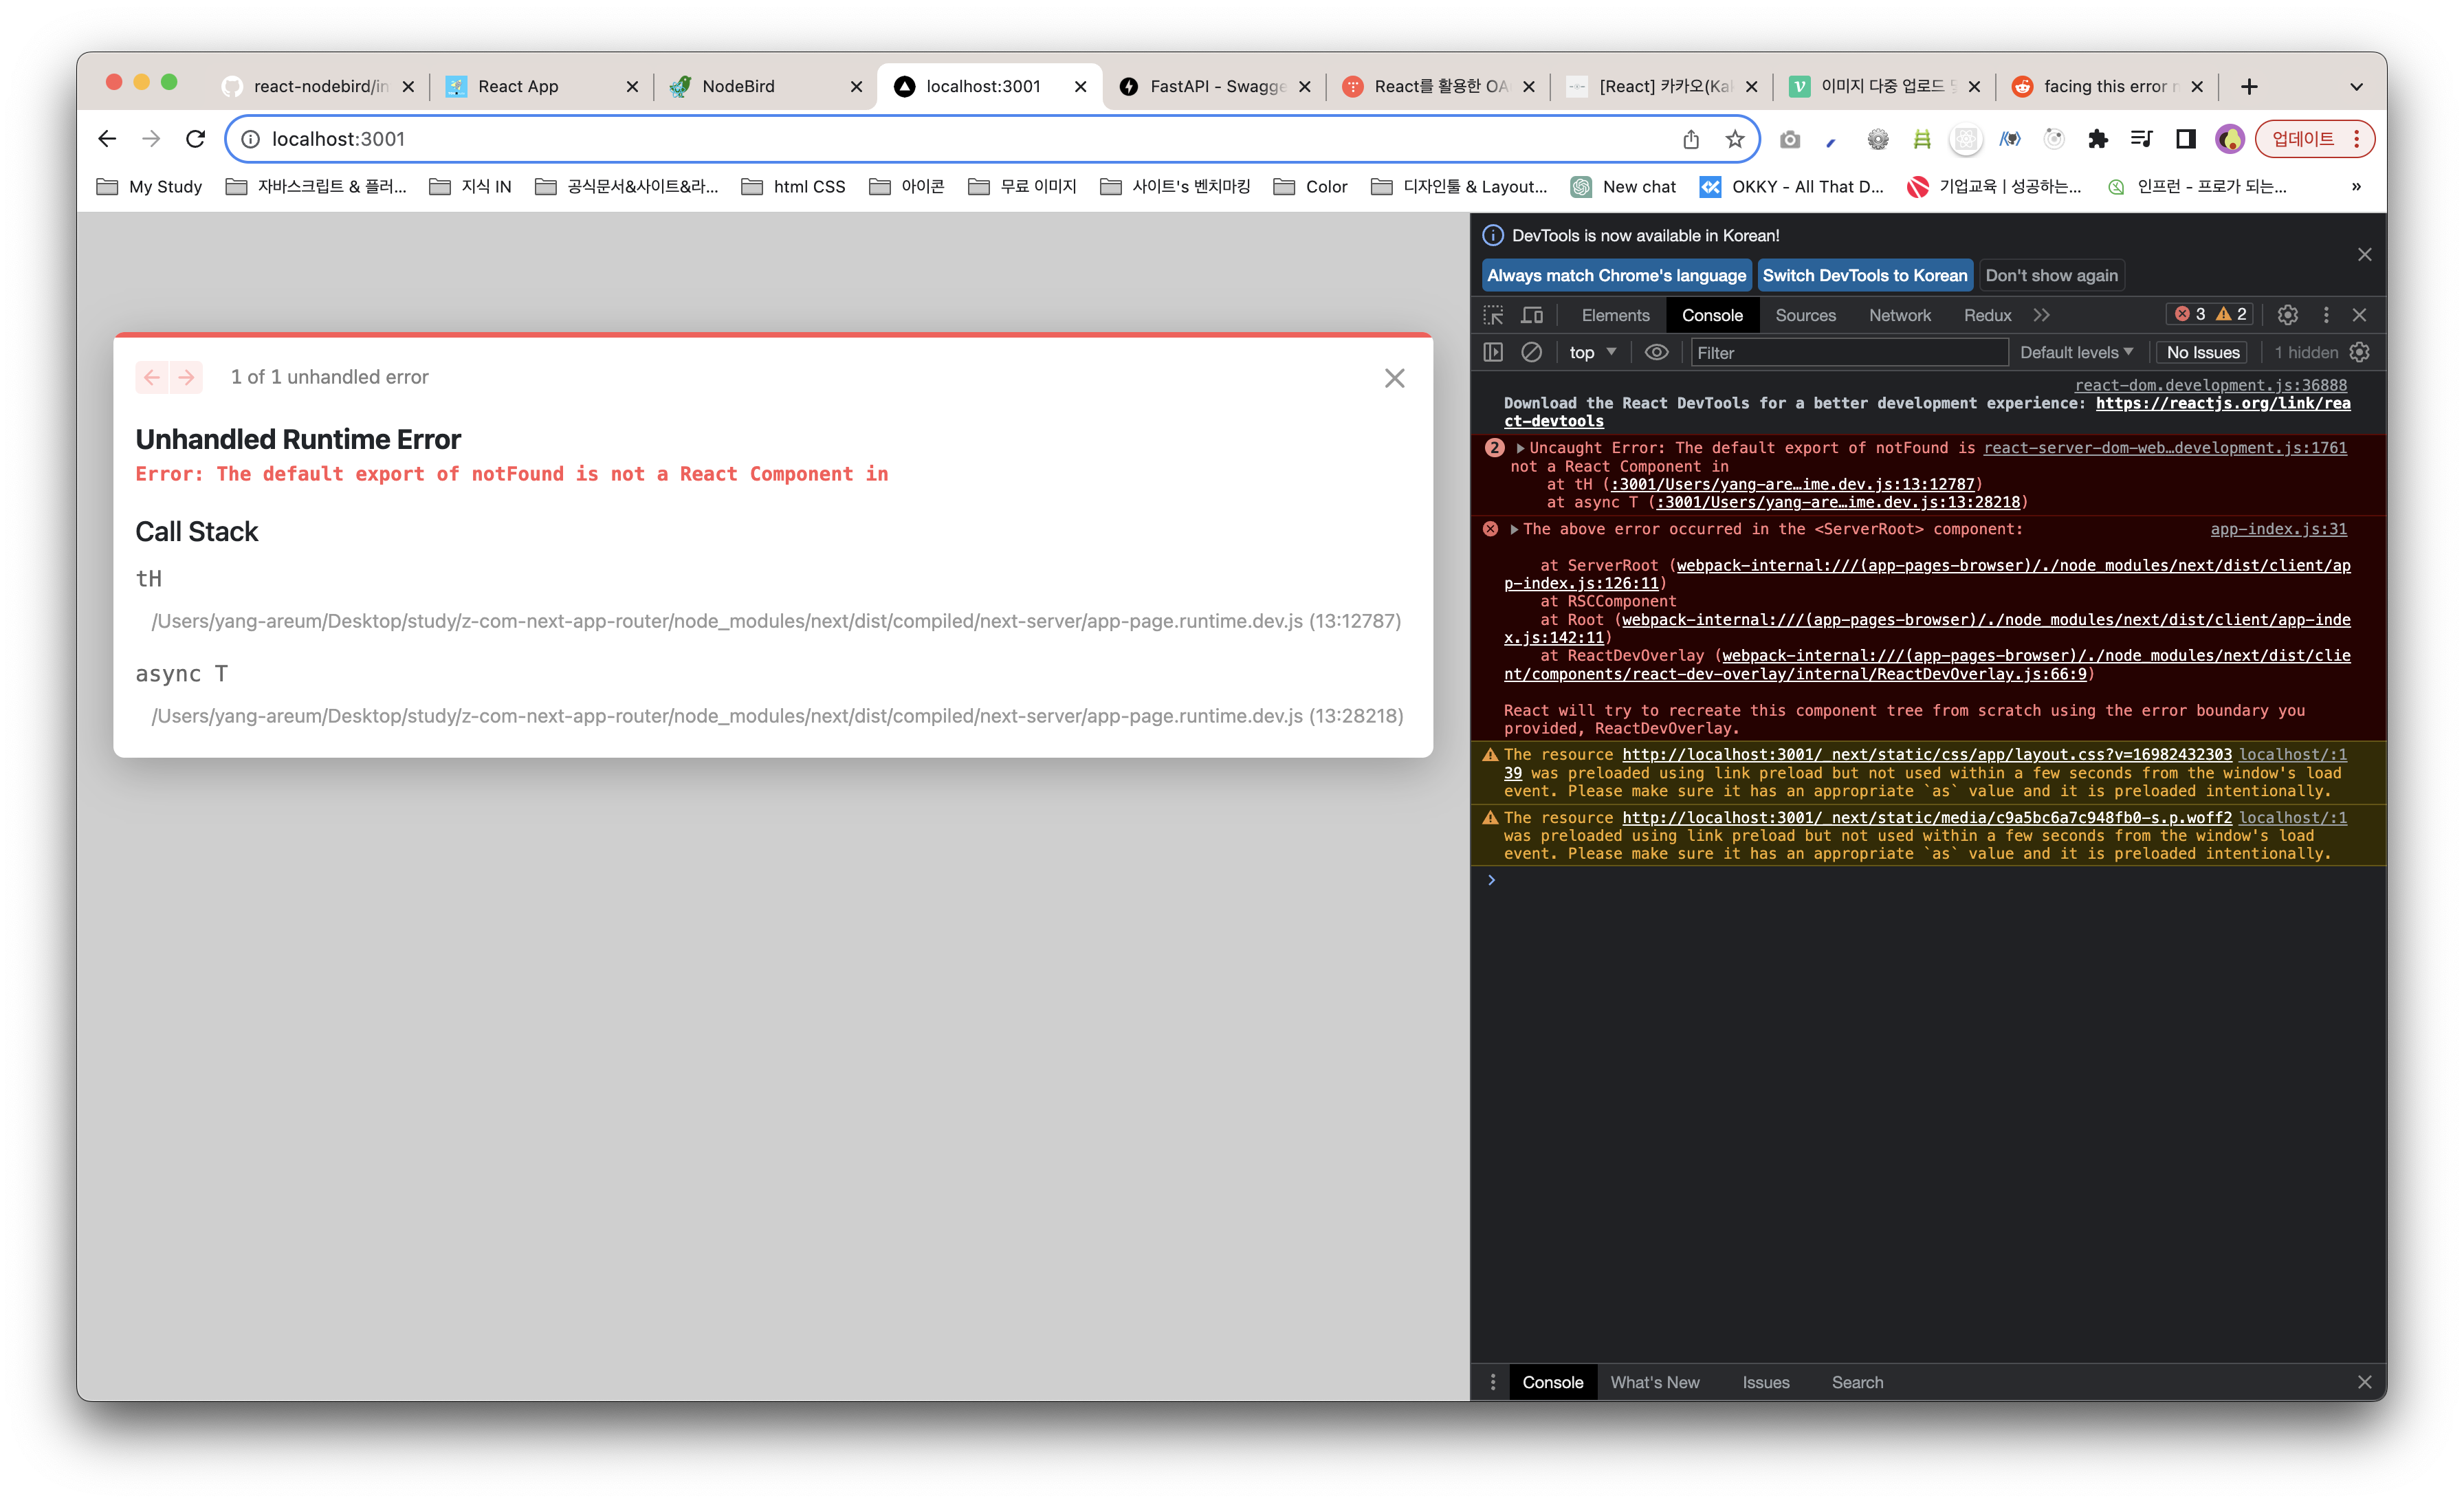
Task: Open the top JavaScript context dropdown
Action: [1592, 352]
